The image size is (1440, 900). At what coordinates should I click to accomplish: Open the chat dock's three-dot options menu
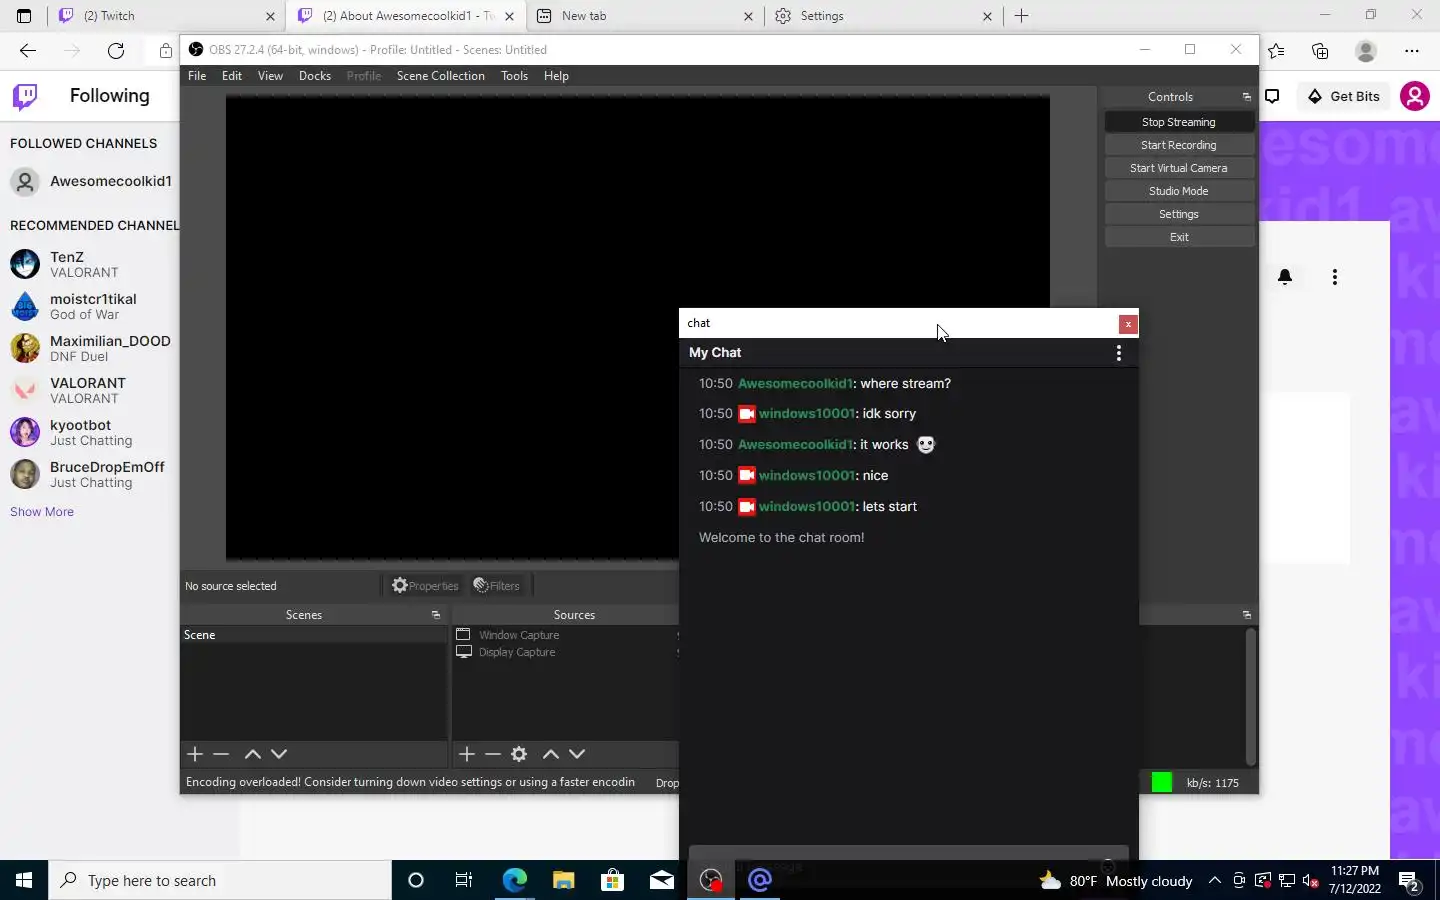[x=1119, y=353]
